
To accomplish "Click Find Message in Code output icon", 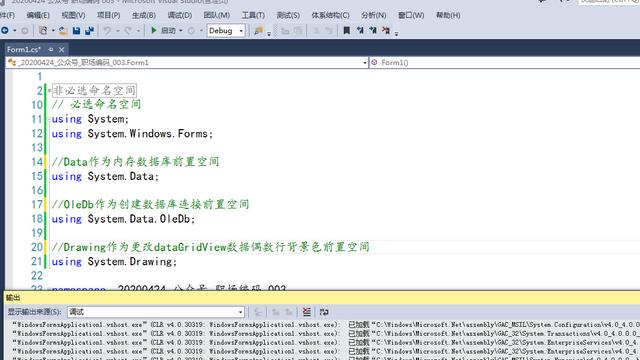I will click(x=258, y=312).
